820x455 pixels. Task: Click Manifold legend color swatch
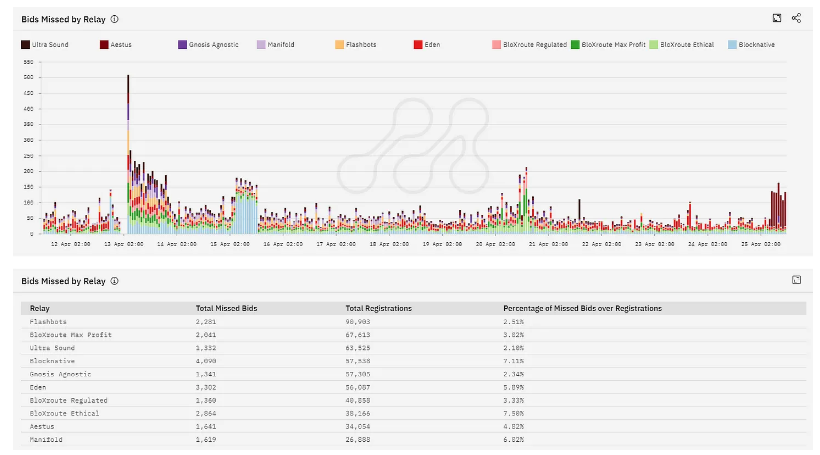tap(261, 44)
